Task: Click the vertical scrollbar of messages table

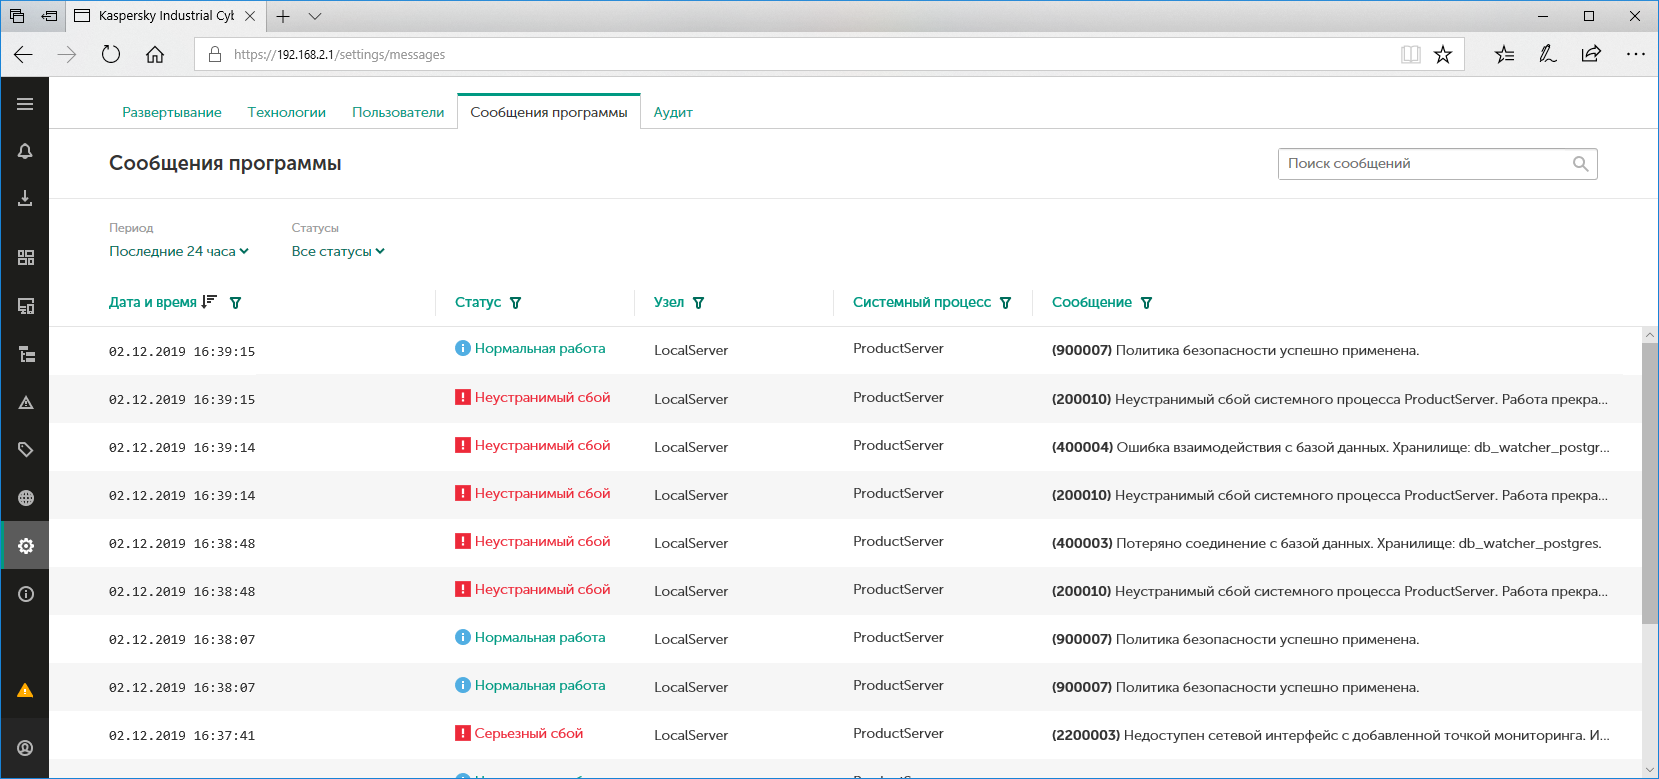Action: (x=1650, y=480)
